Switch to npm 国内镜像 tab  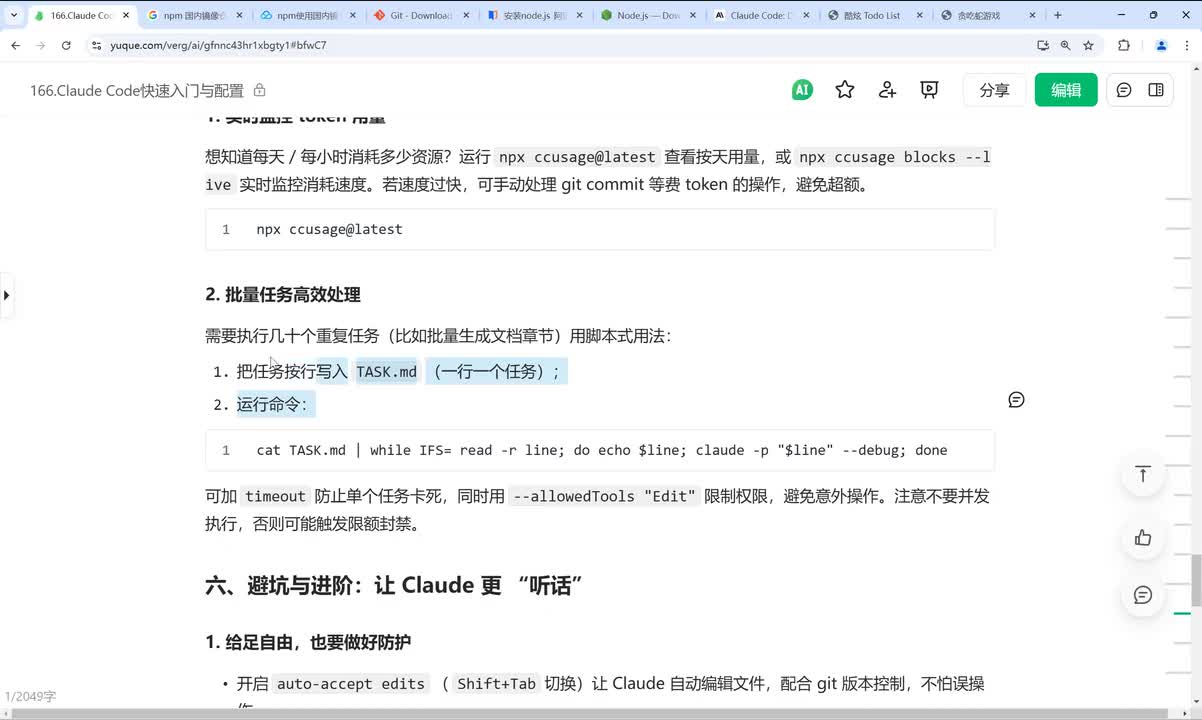[194, 16]
